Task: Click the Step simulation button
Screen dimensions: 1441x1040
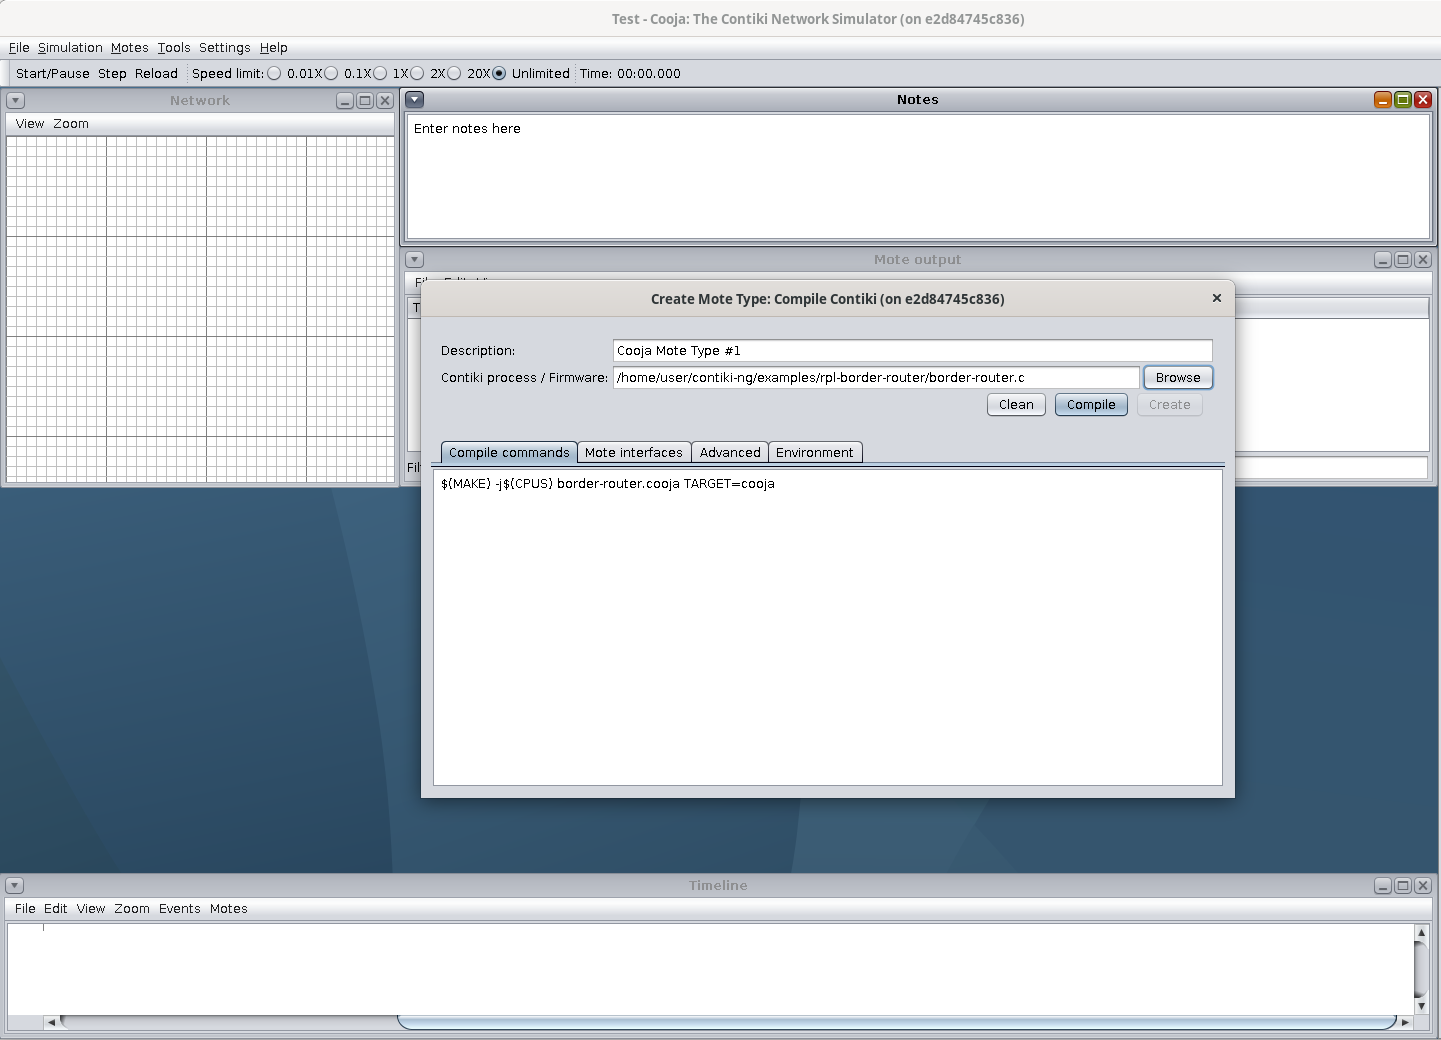Action: 112,74
